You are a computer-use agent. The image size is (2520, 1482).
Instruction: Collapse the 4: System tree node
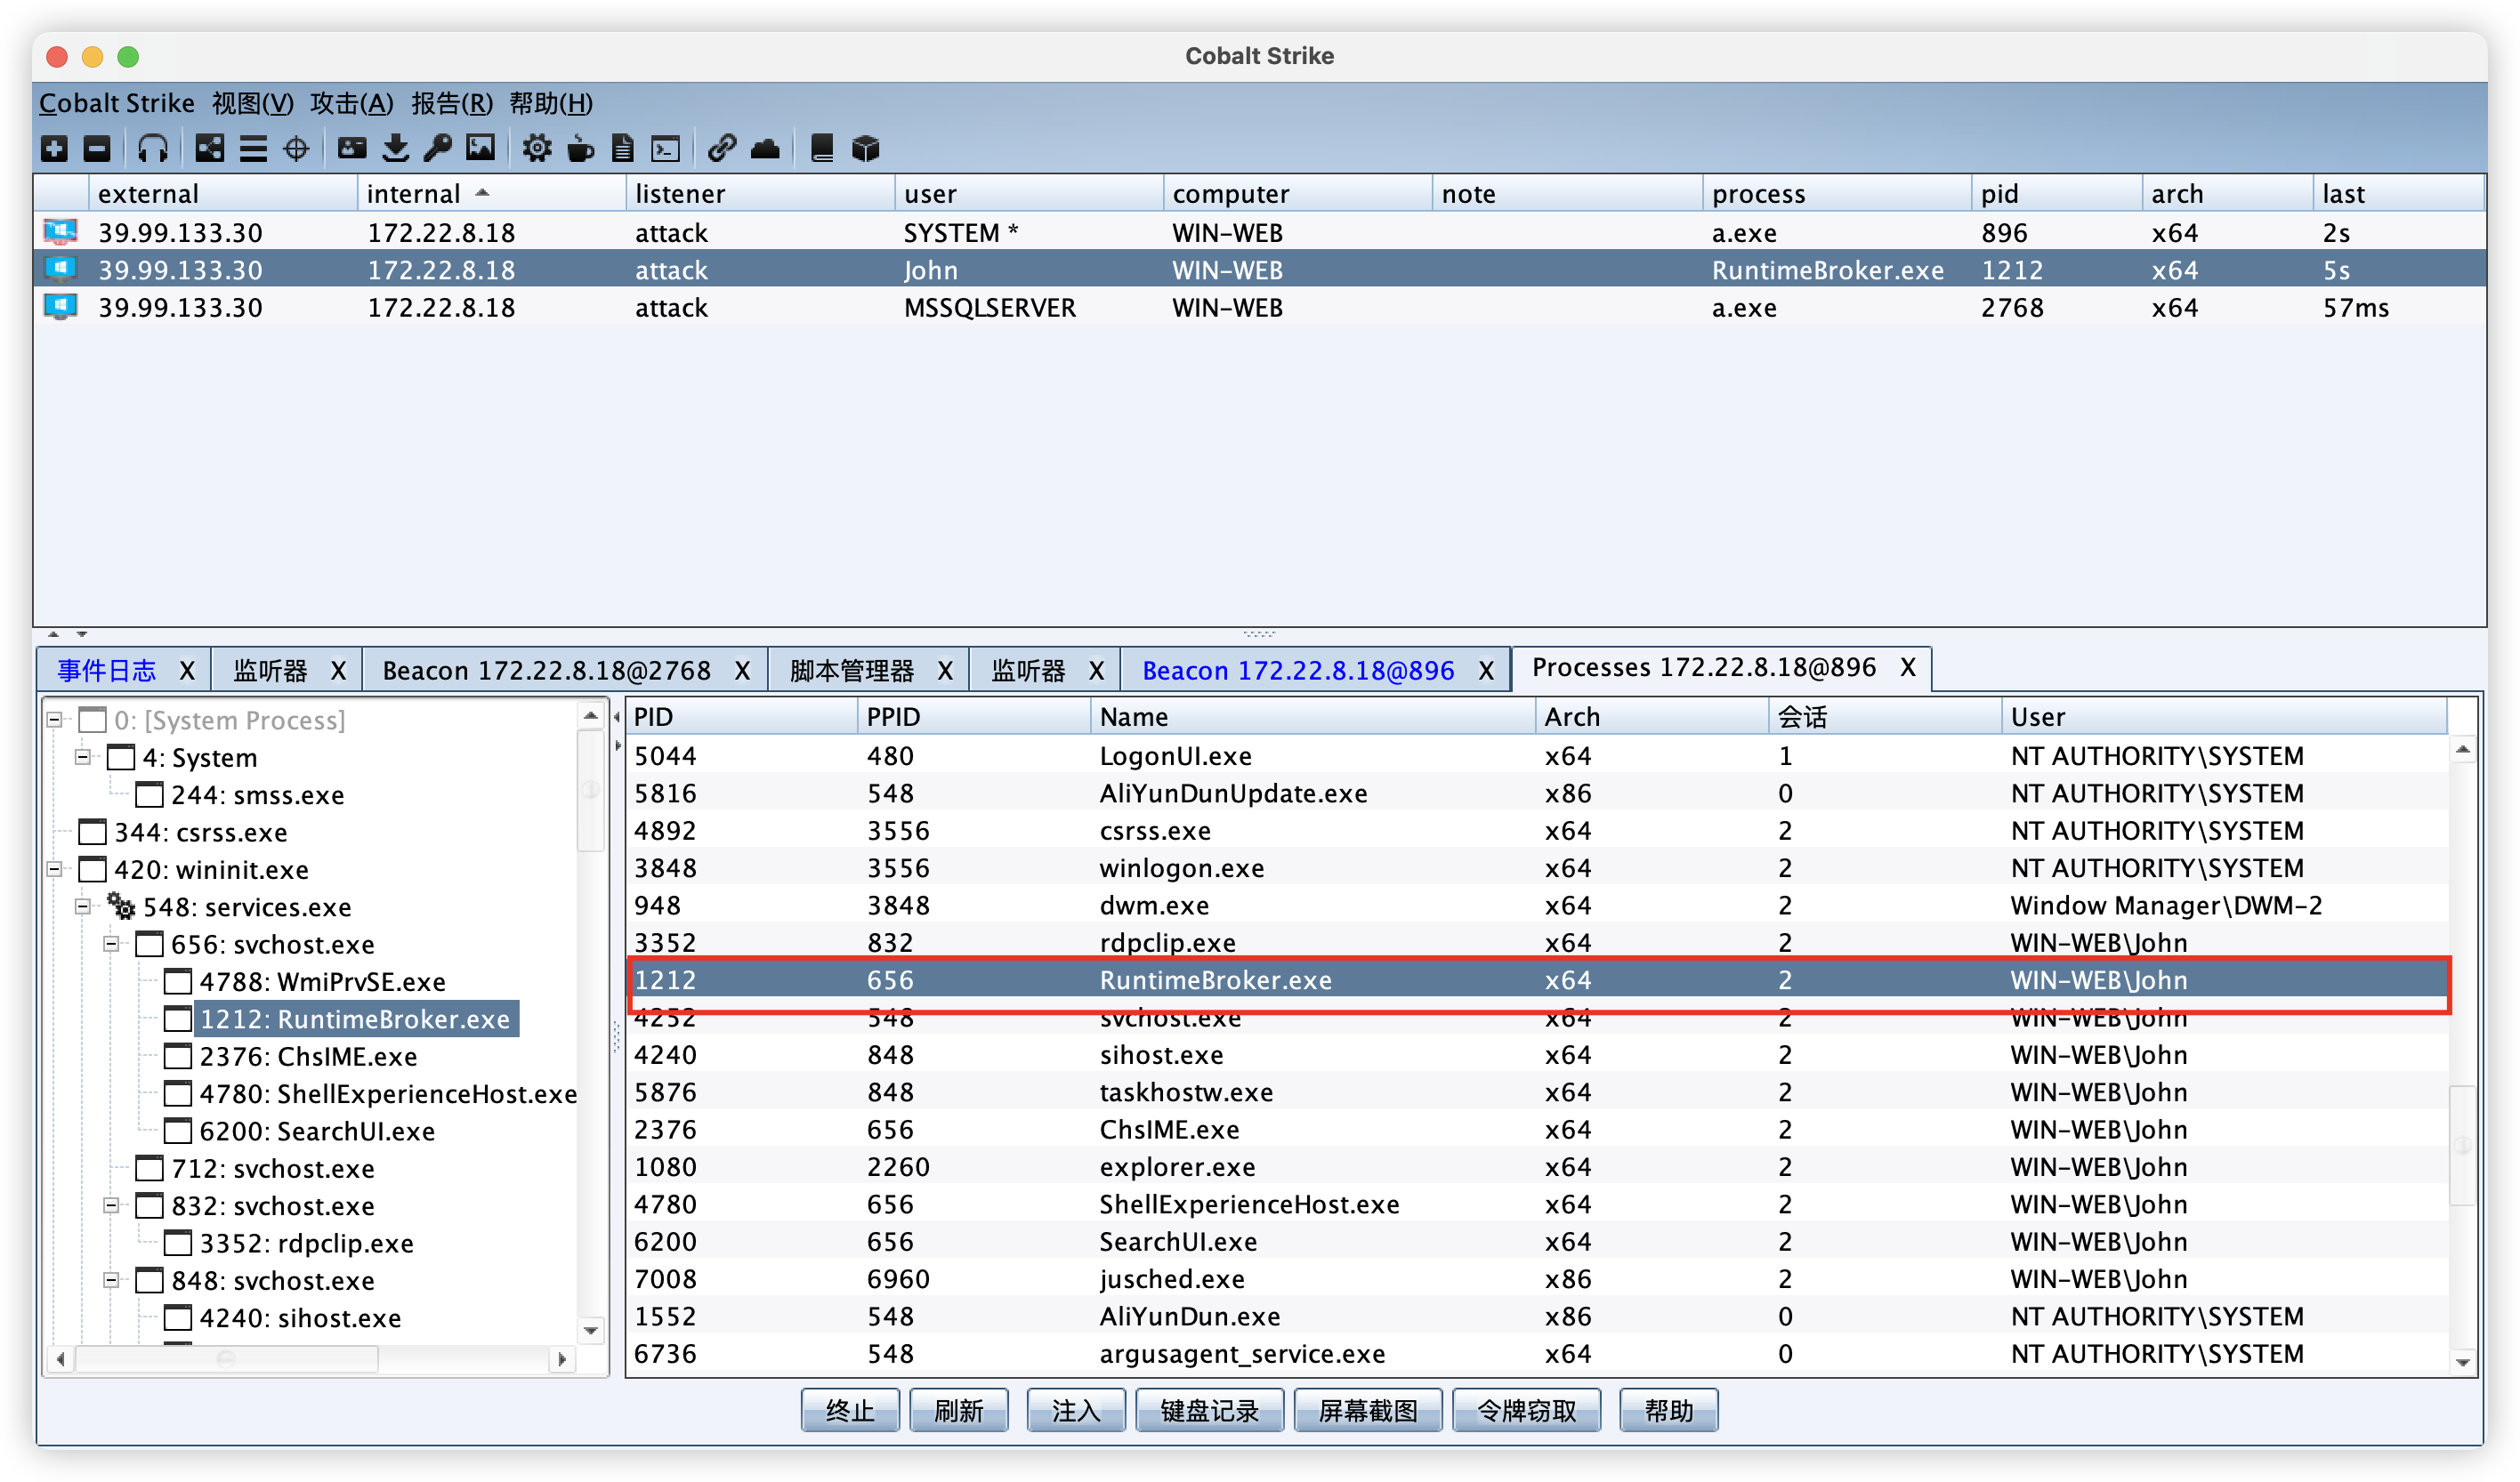tap(83, 757)
